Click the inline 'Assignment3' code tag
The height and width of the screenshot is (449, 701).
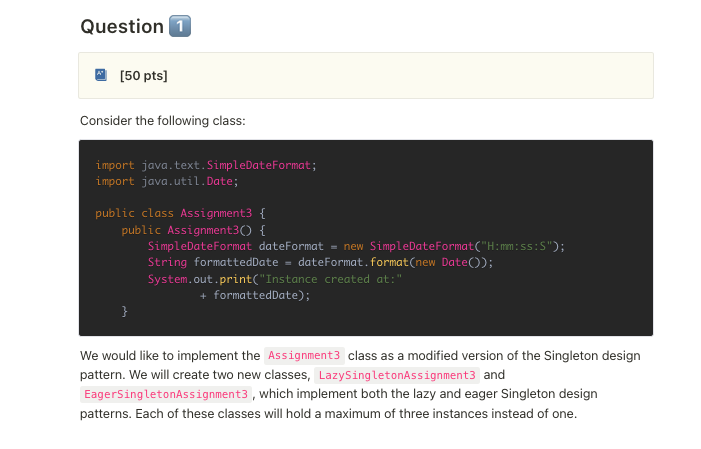[x=304, y=356]
